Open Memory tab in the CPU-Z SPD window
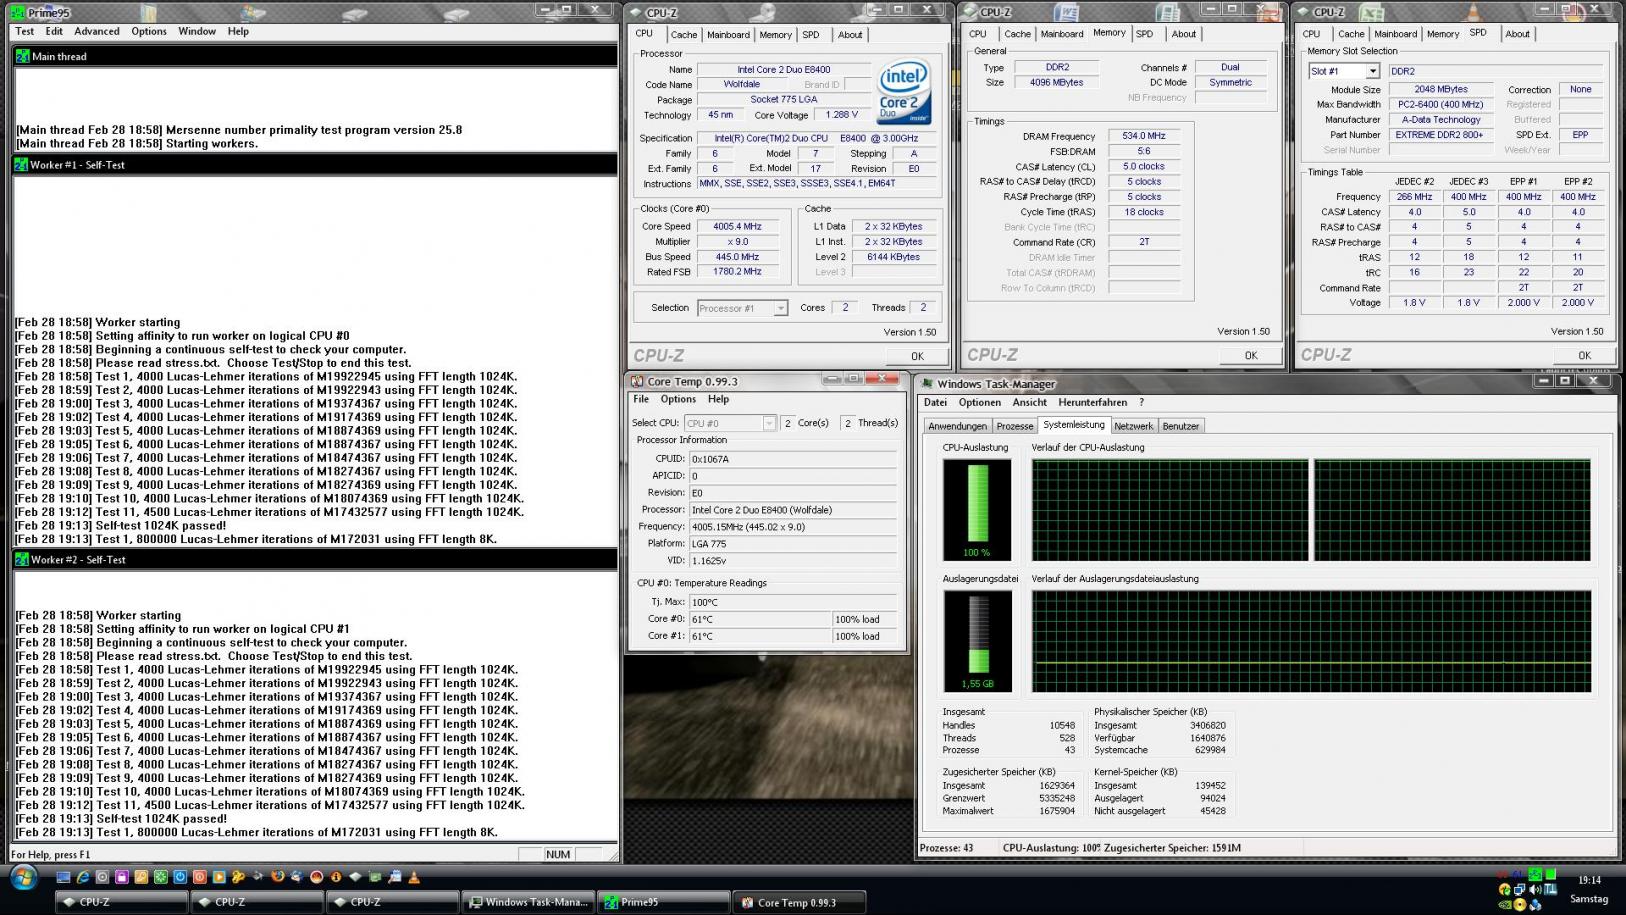Image resolution: width=1626 pixels, height=915 pixels. [x=1443, y=34]
